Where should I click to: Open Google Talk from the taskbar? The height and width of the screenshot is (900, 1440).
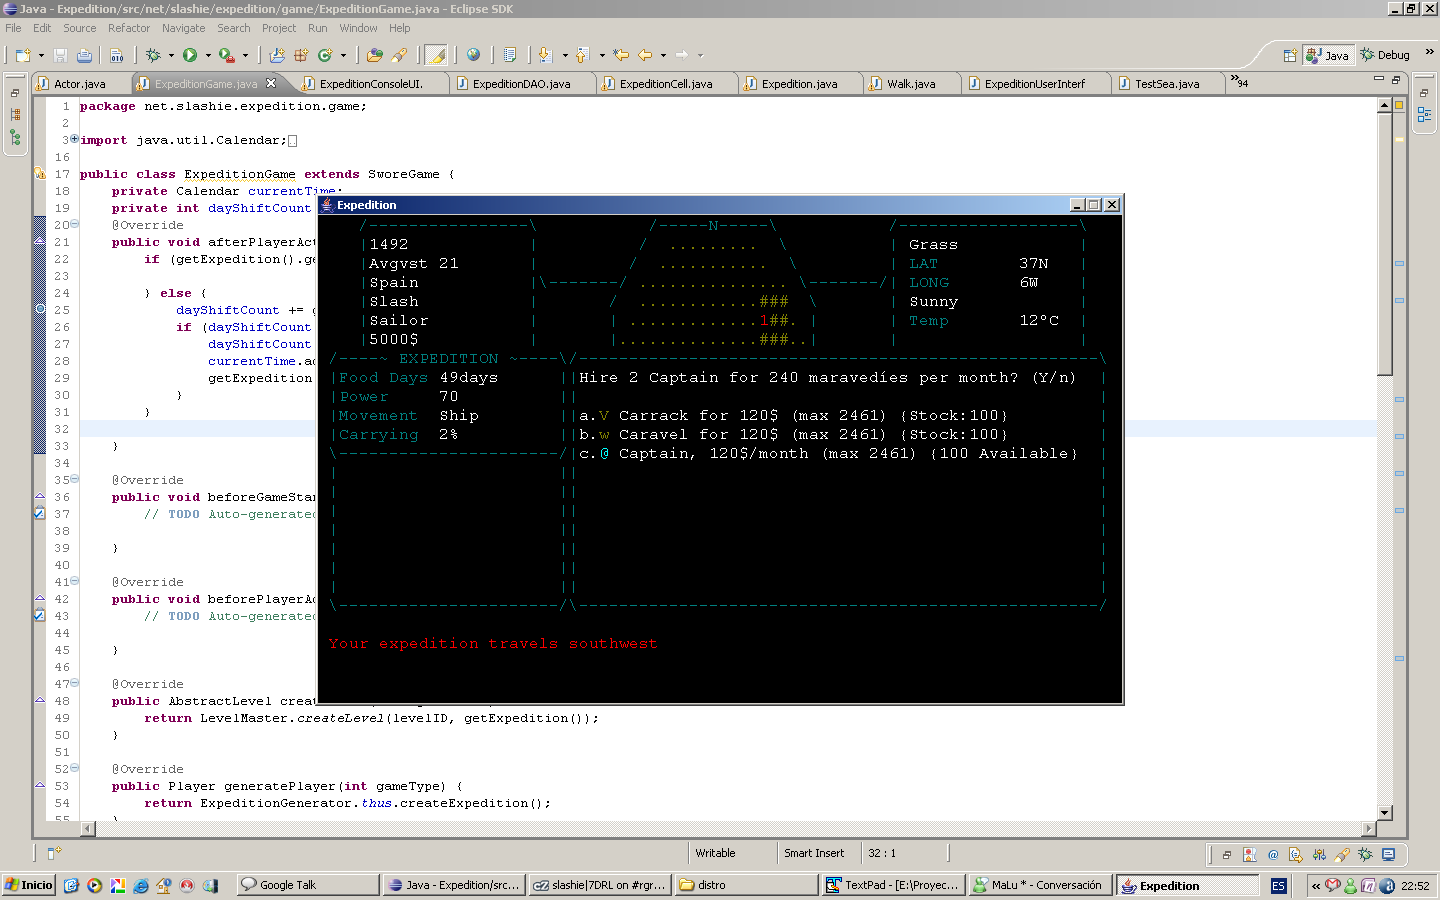coord(308,885)
